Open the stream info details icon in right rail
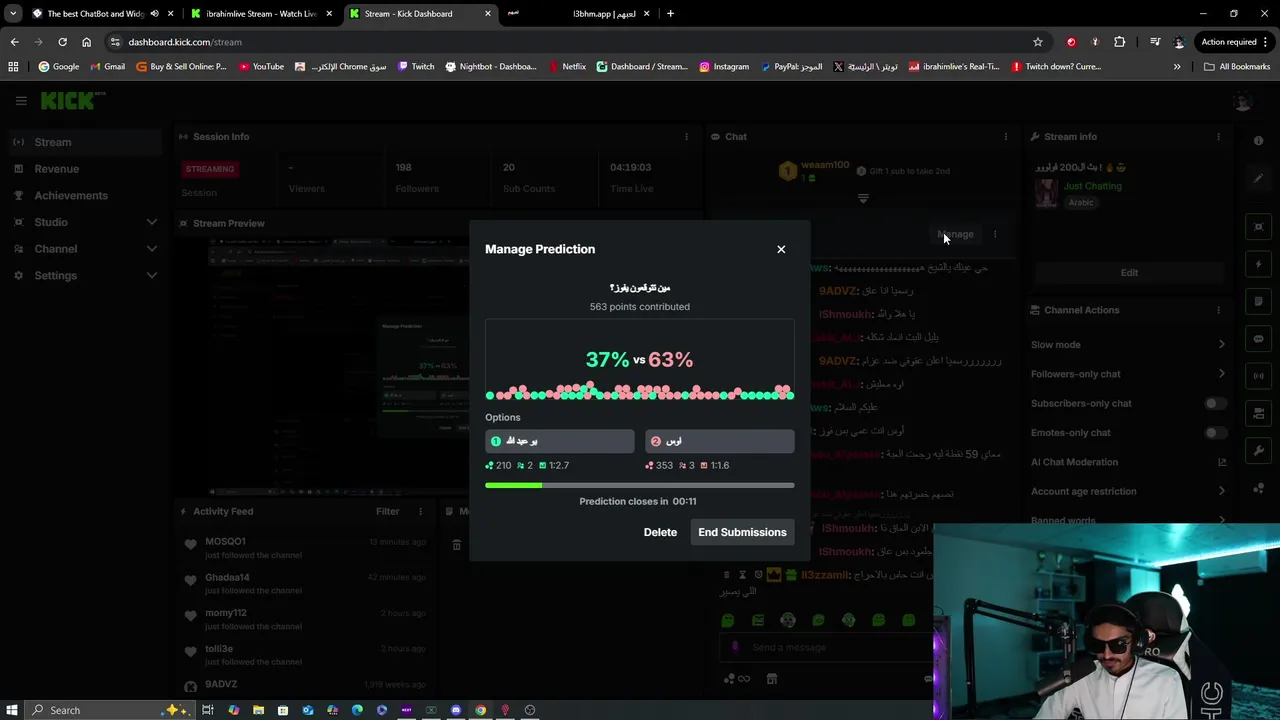The image size is (1280, 720). click(x=1259, y=141)
